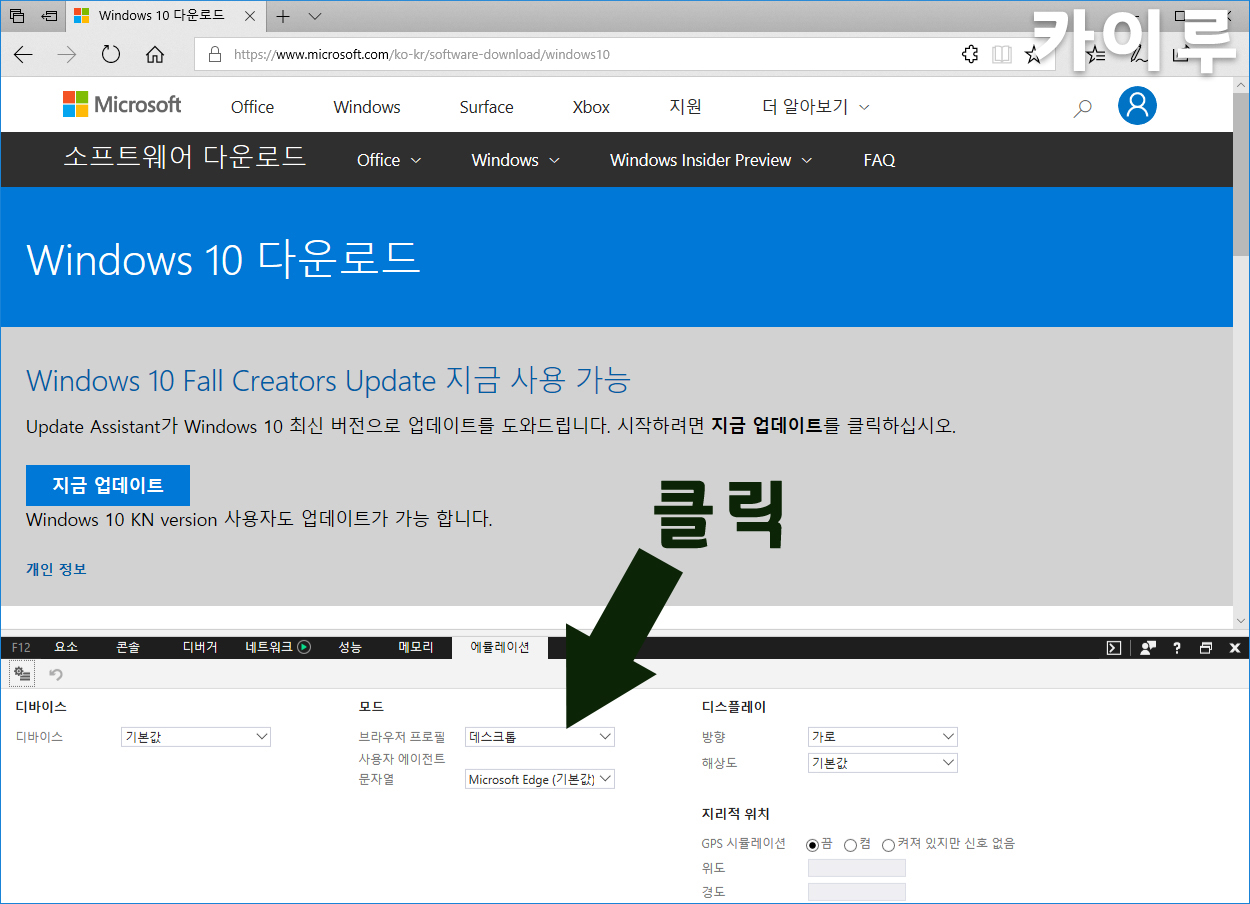Viewport: 1250px width, 904px height.
Task: Open the 디바이스 dropdown set to 기본값
Action: point(196,737)
